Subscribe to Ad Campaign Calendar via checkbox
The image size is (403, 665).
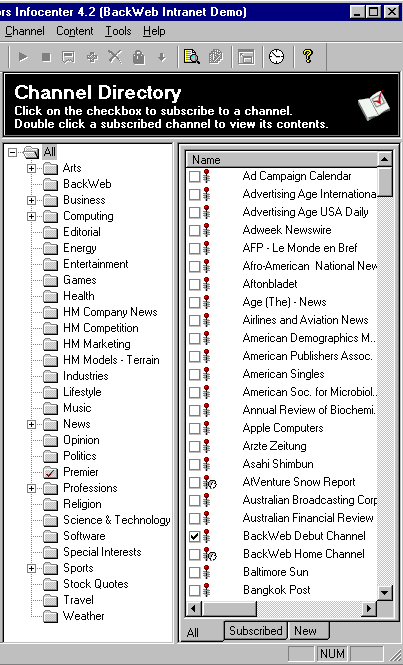coord(194,176)
